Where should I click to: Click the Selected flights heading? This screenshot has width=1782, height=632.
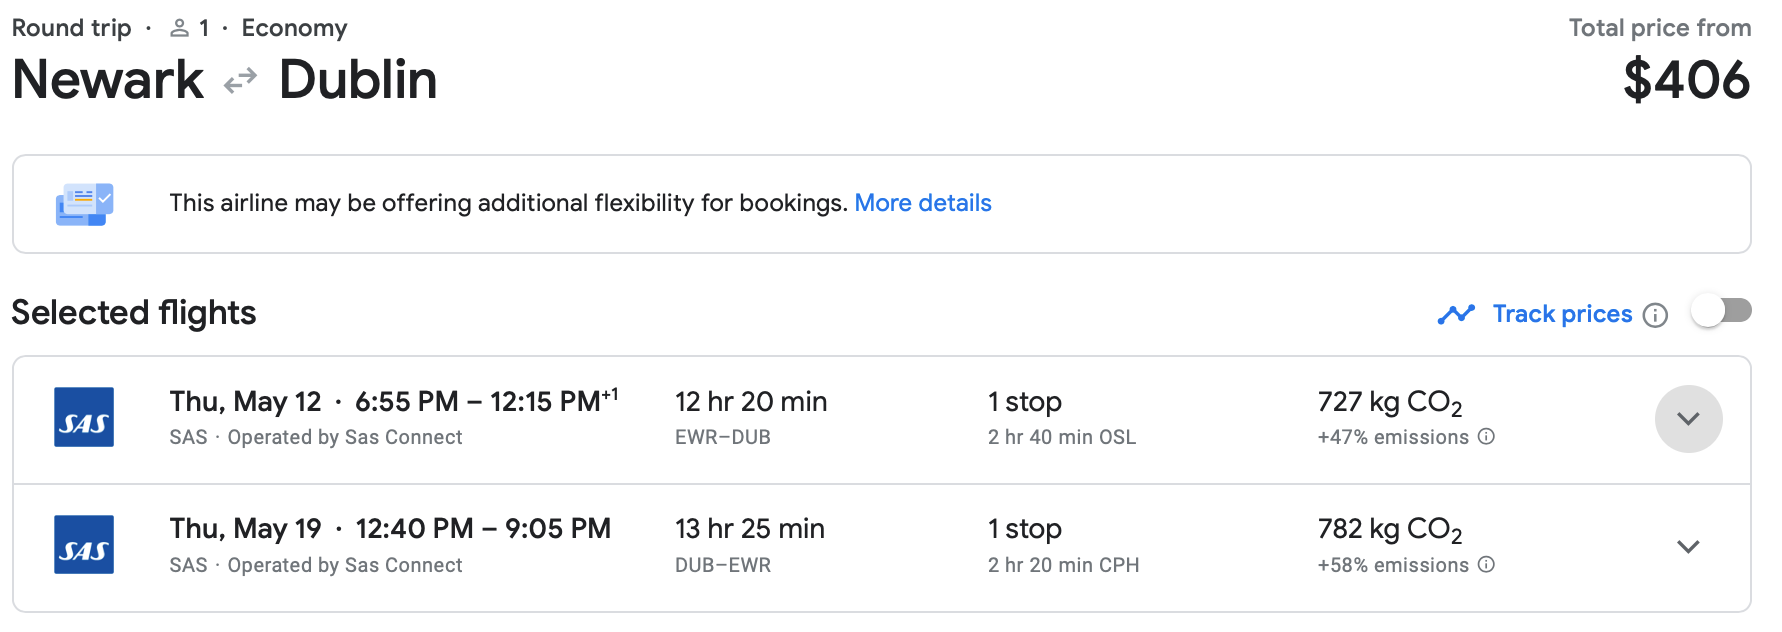click(134, 313)
